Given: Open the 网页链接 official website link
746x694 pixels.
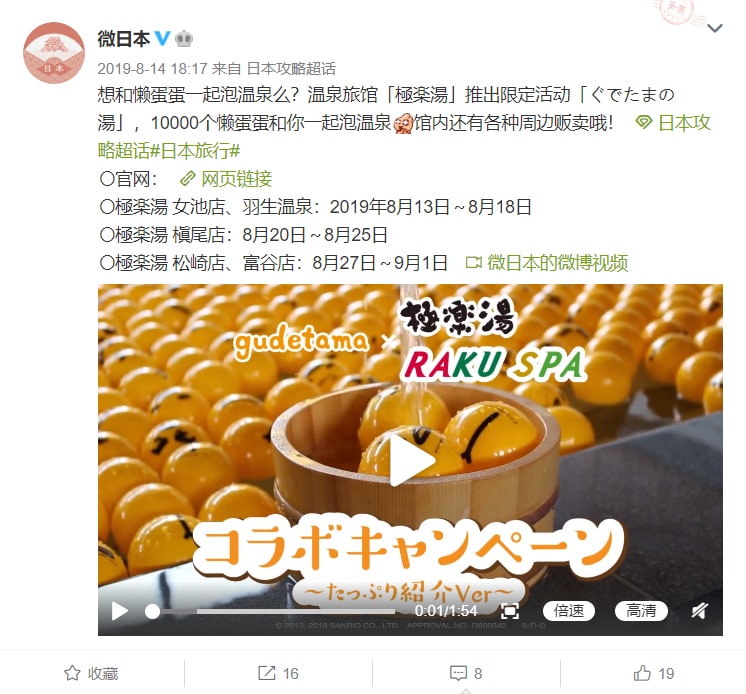Looking at the screenshot, I should pos(226,179).
